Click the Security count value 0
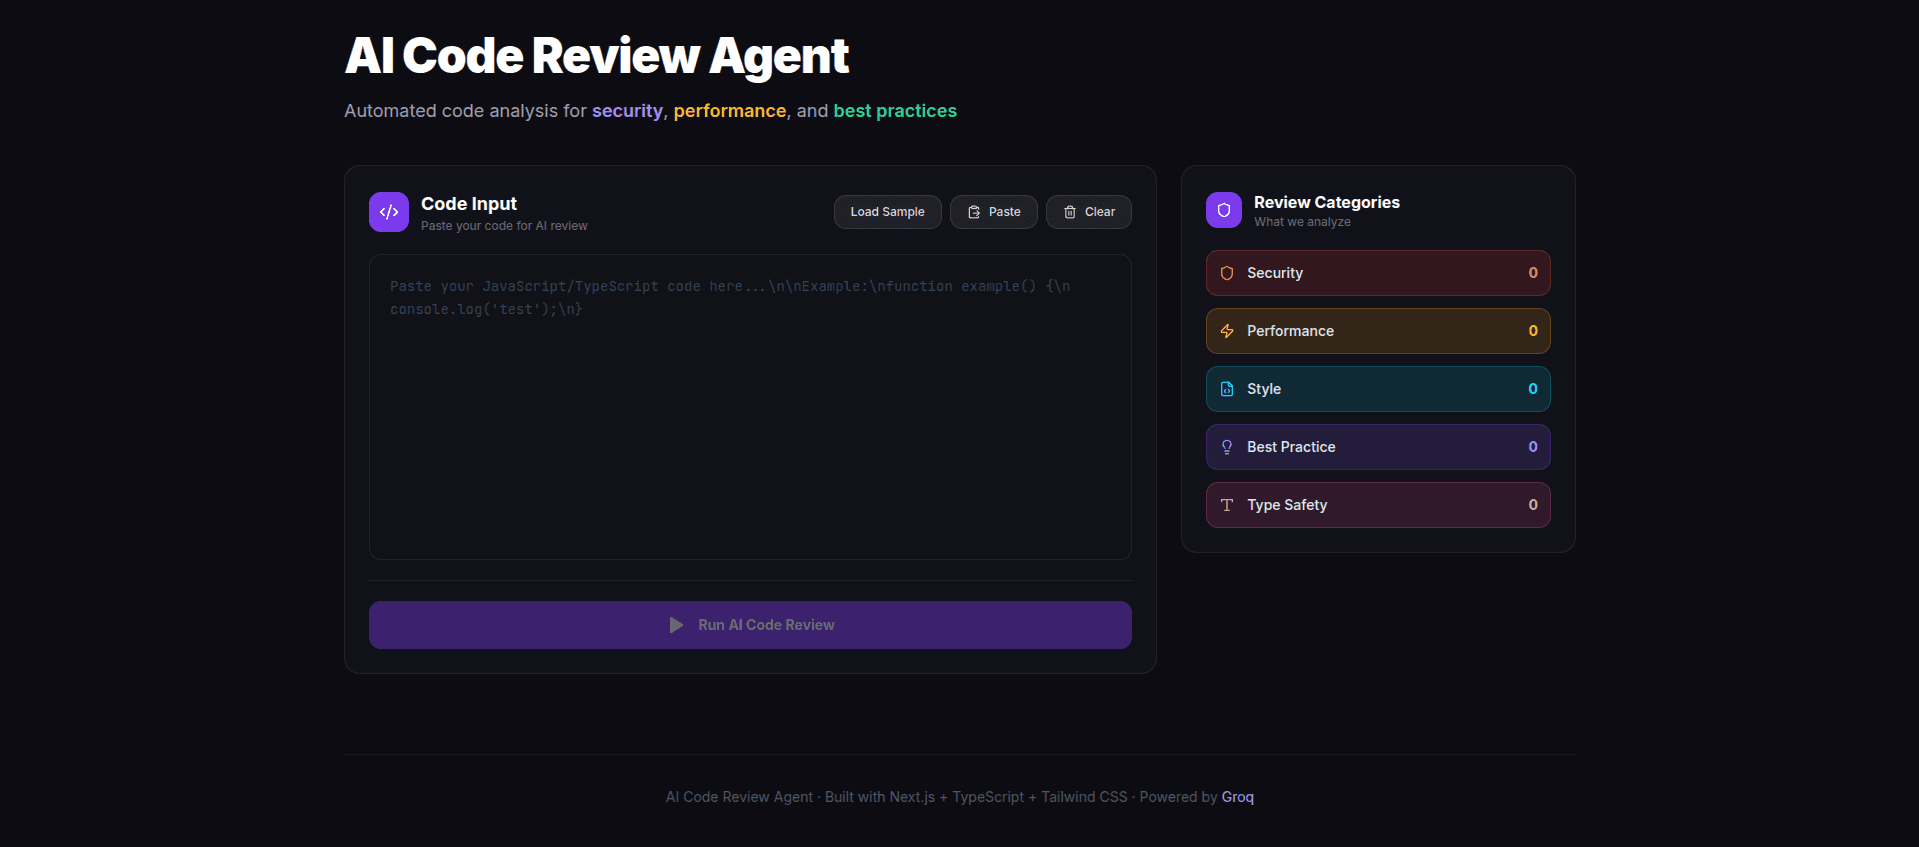The height and width of the screenshot is (847, 1919). click(x=1533, y=273)
